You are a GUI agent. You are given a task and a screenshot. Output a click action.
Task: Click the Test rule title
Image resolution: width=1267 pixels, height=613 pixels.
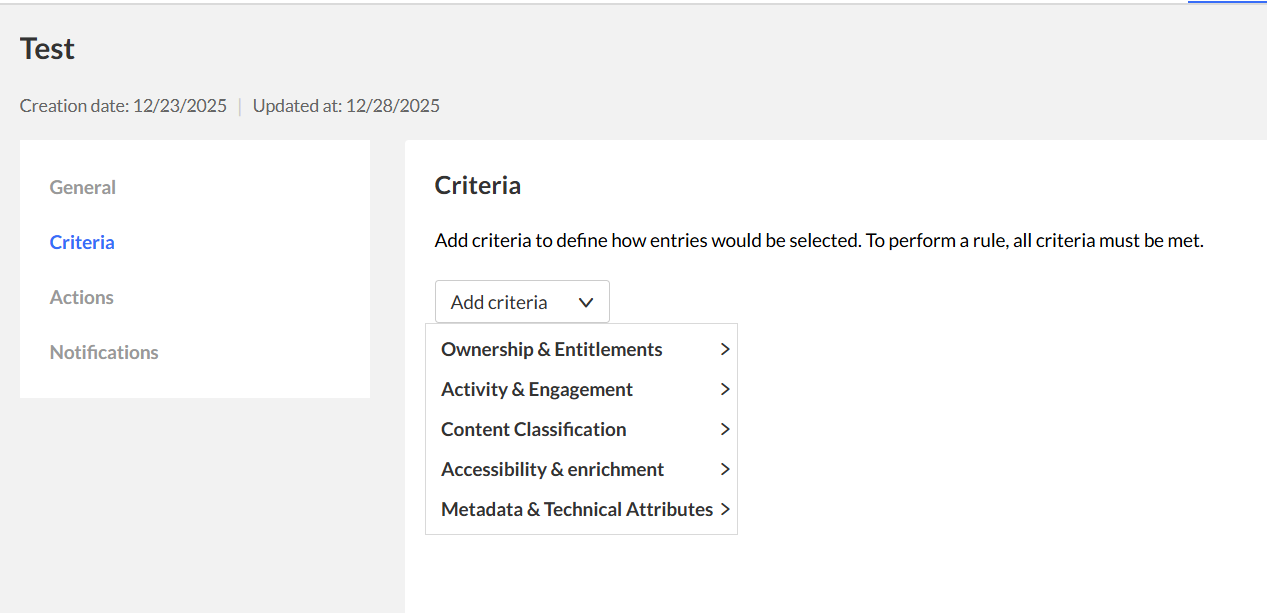[x=48, y=49]
